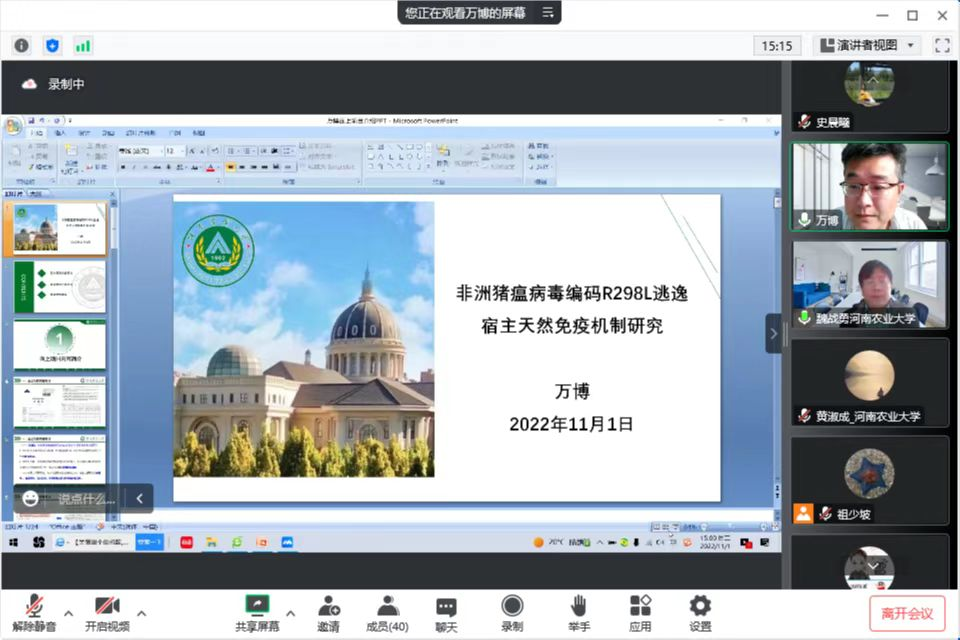Open the 聊天 chat panel
This screenshot has width=960, height=640.
pos(445,611)
